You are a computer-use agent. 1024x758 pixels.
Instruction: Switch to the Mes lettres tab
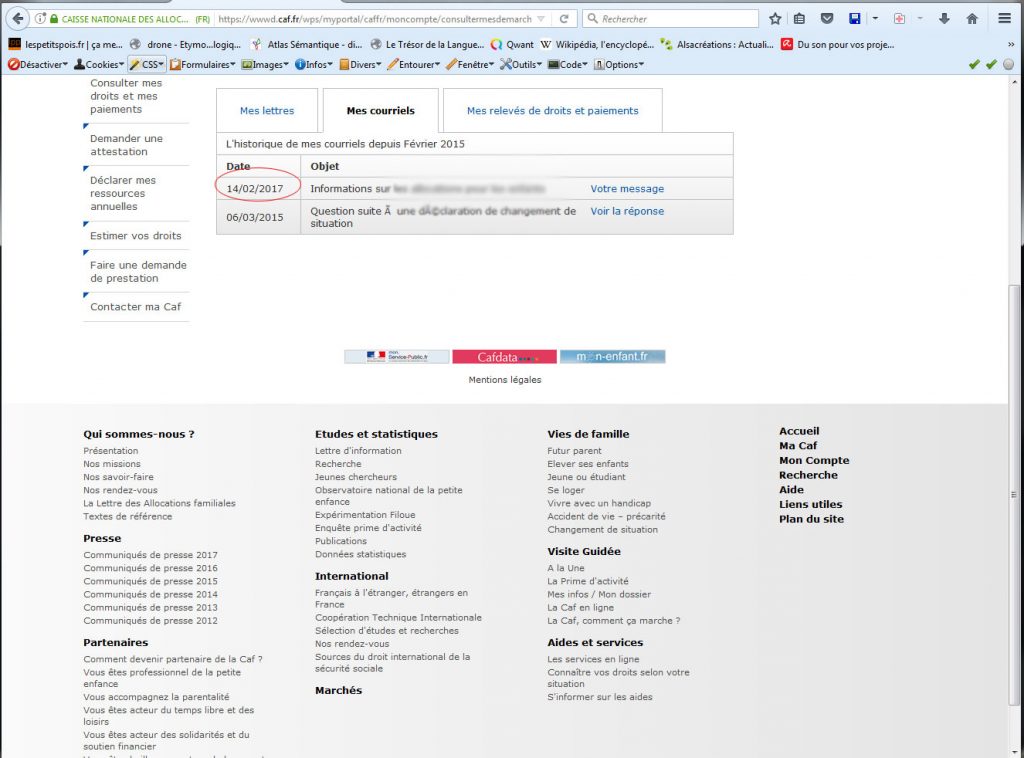pyautogui.click(x=267, y=111)
